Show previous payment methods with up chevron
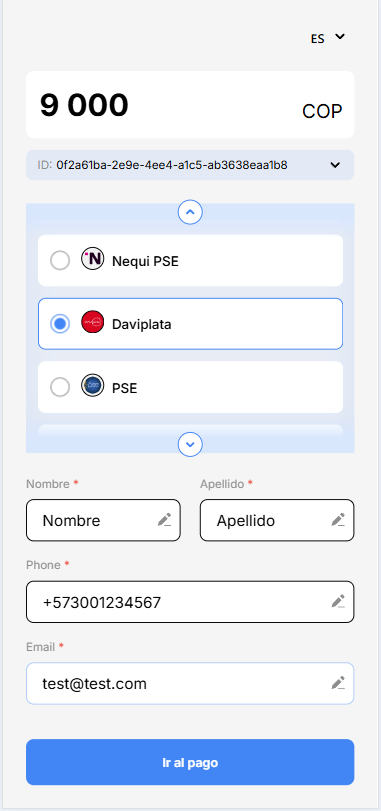This screenshot has width=381, height=811. pyautogui.click(x=190, y=212)
